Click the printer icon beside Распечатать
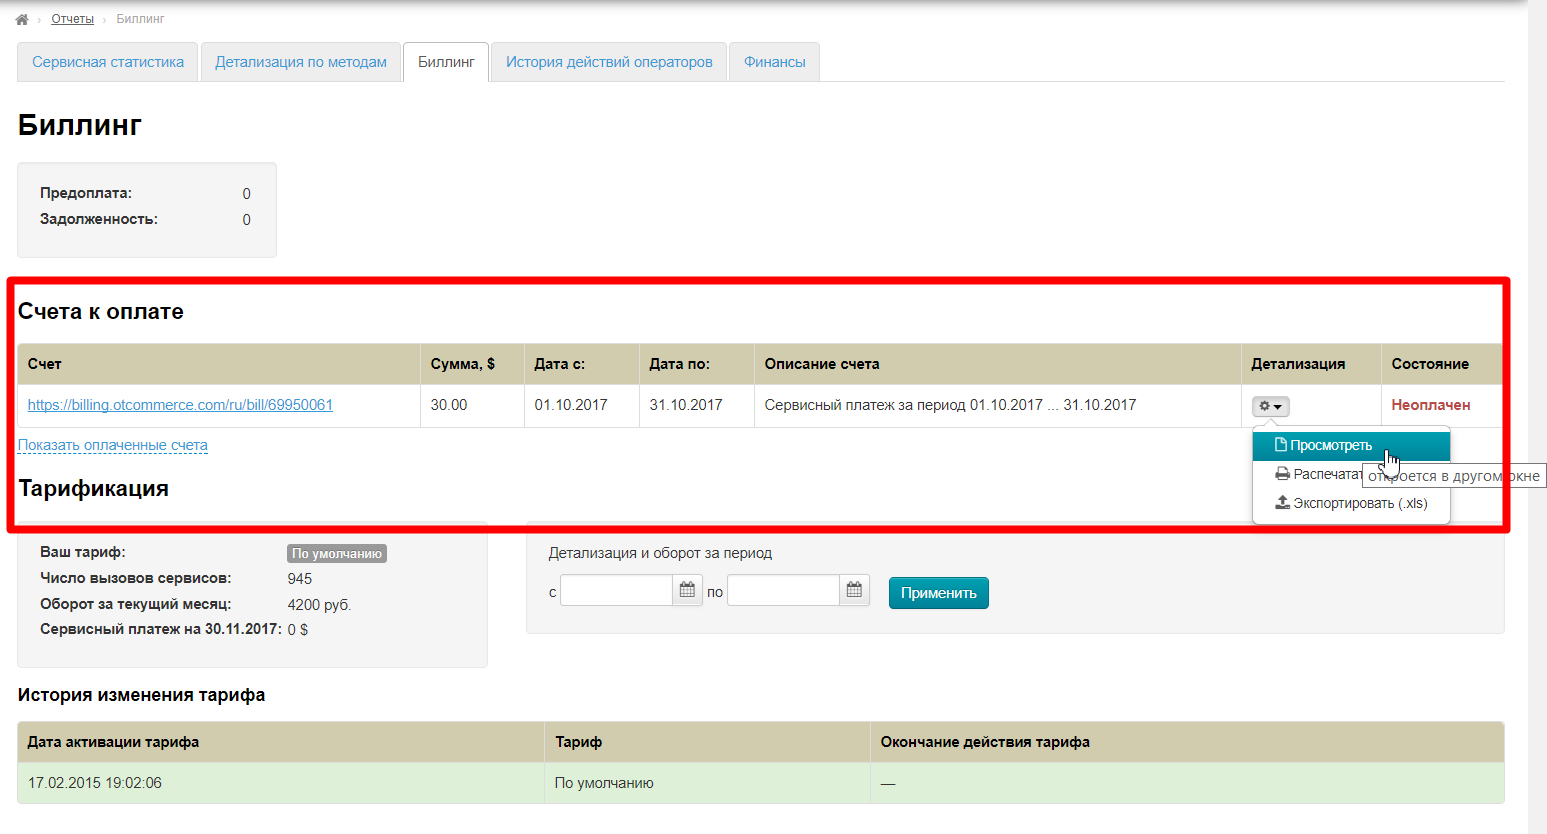The height and width of the screenshot is (834, 1547). (x=1283, y=473)
